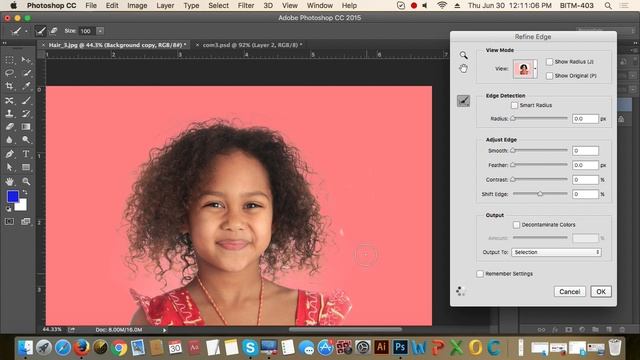640x360 pixels.
Task: Open the Layer menu
Action: click(165, 5)
